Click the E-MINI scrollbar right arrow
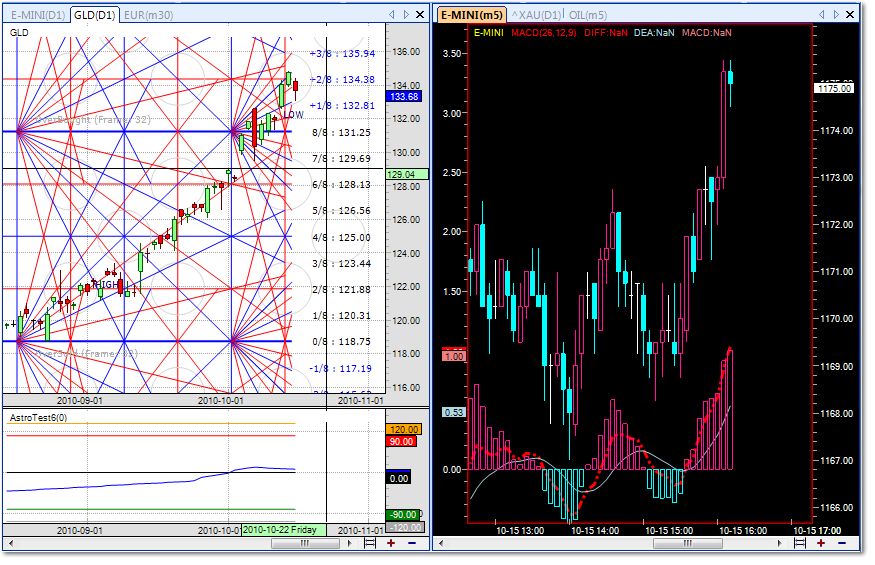The height and width of the screenshot is (565, 875). 781,543
